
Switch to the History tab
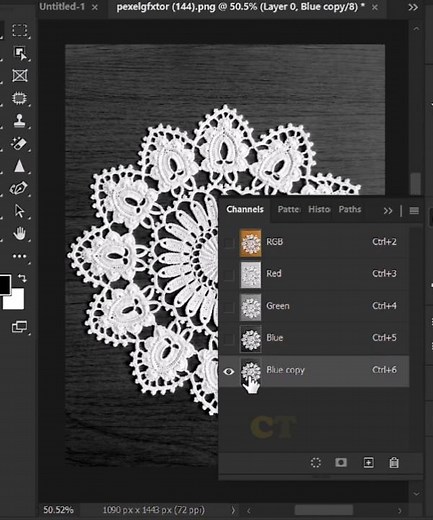(x=319, y=209)
